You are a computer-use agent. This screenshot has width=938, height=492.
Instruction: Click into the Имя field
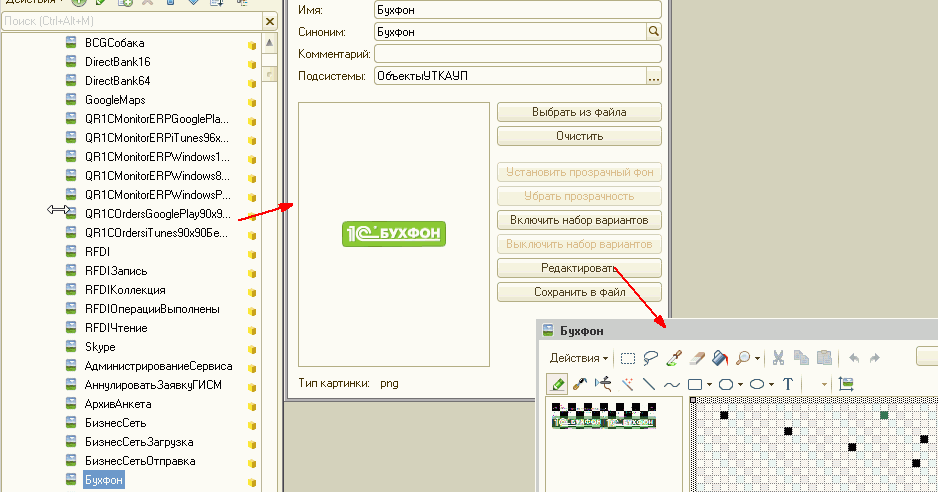(517, 10)
